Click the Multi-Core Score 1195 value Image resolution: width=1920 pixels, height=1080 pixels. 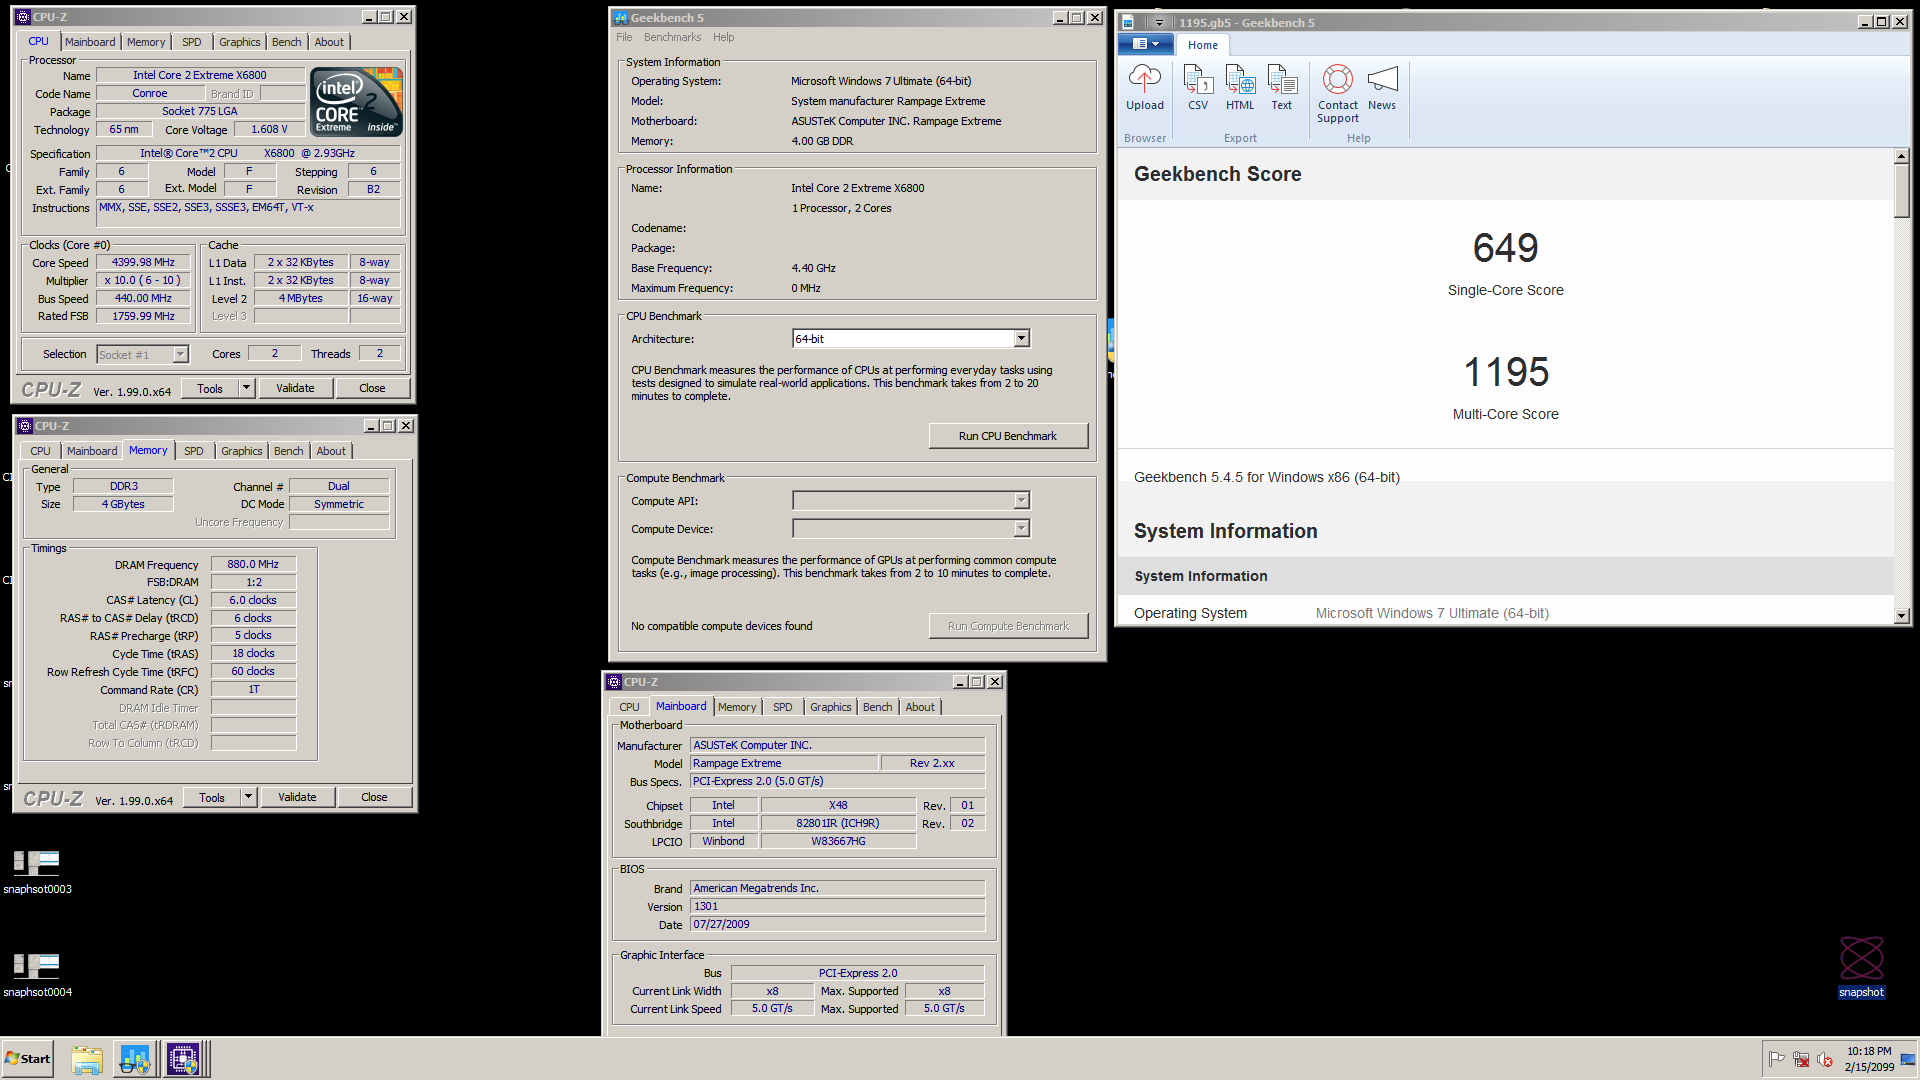click(1506, 372)
